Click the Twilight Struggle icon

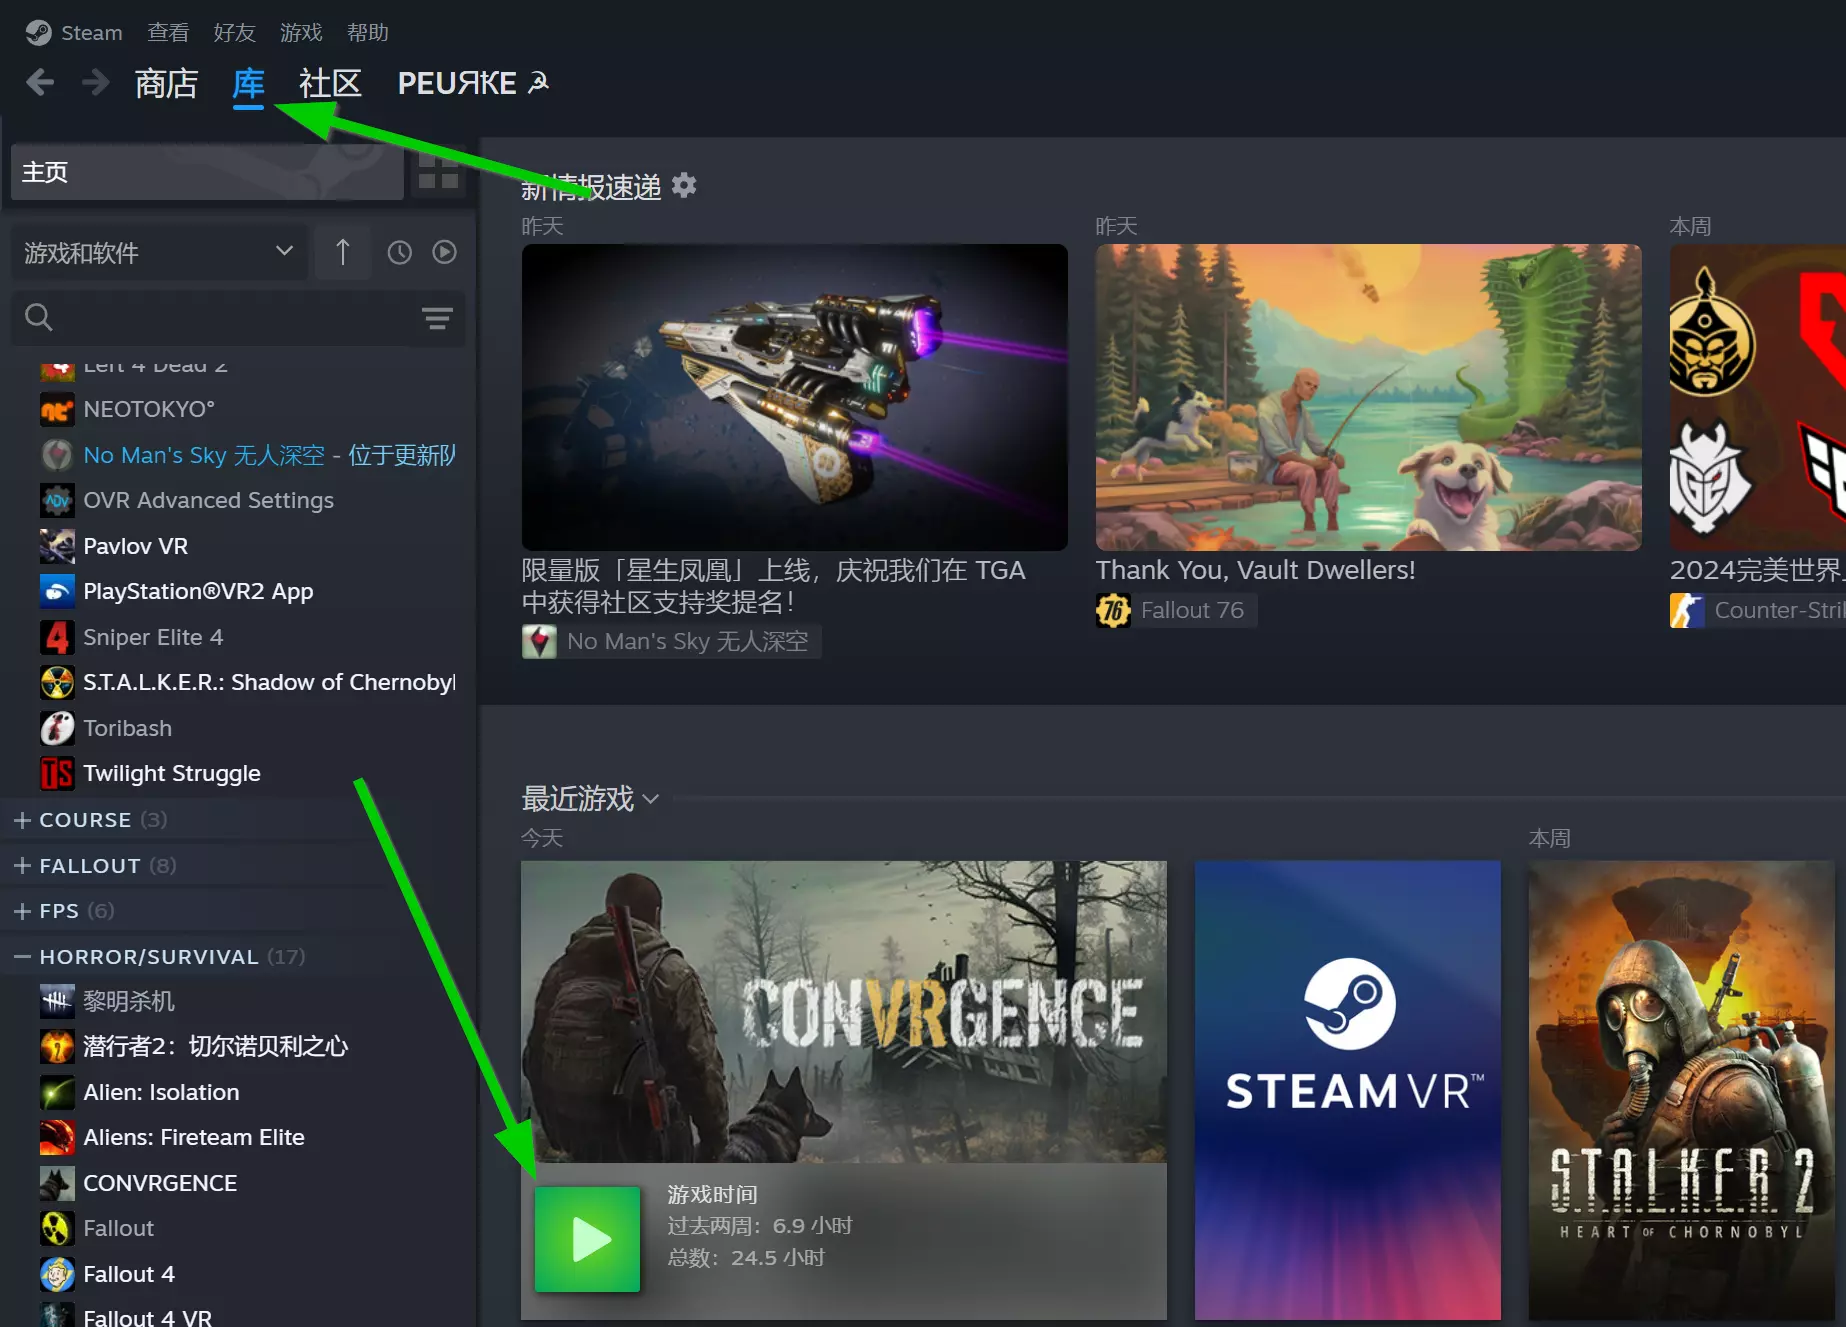click(57, 773)
